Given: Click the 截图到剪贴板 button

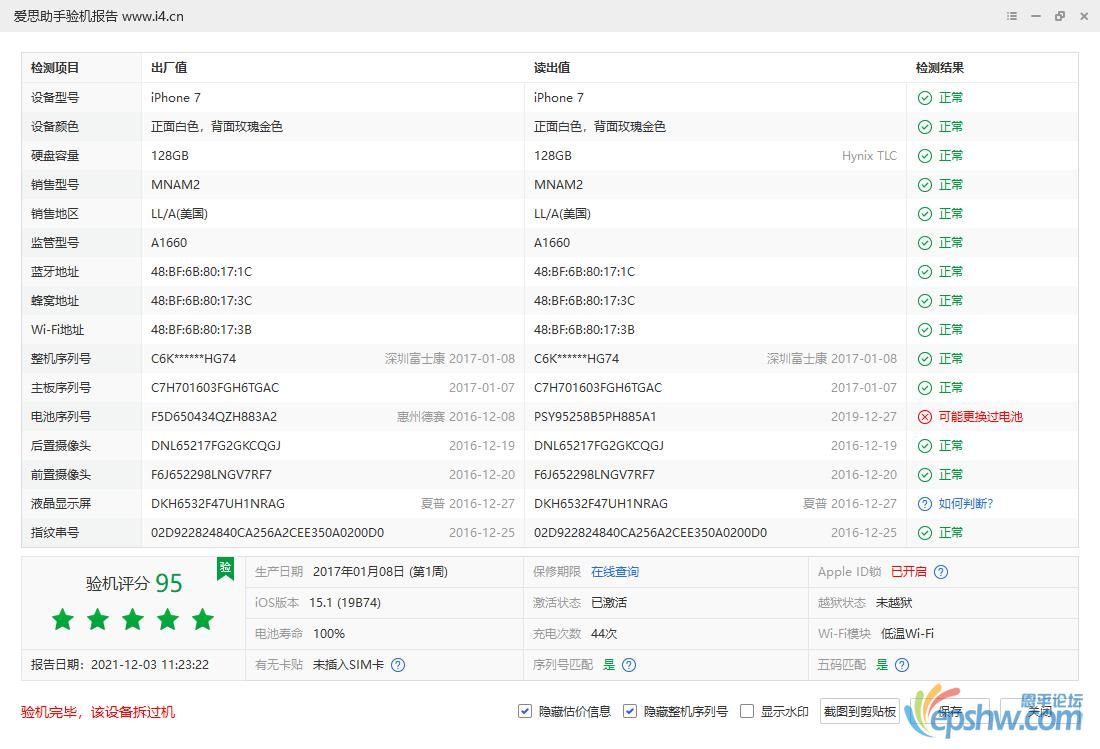Looking at the screenshot, I should (859, 711).
